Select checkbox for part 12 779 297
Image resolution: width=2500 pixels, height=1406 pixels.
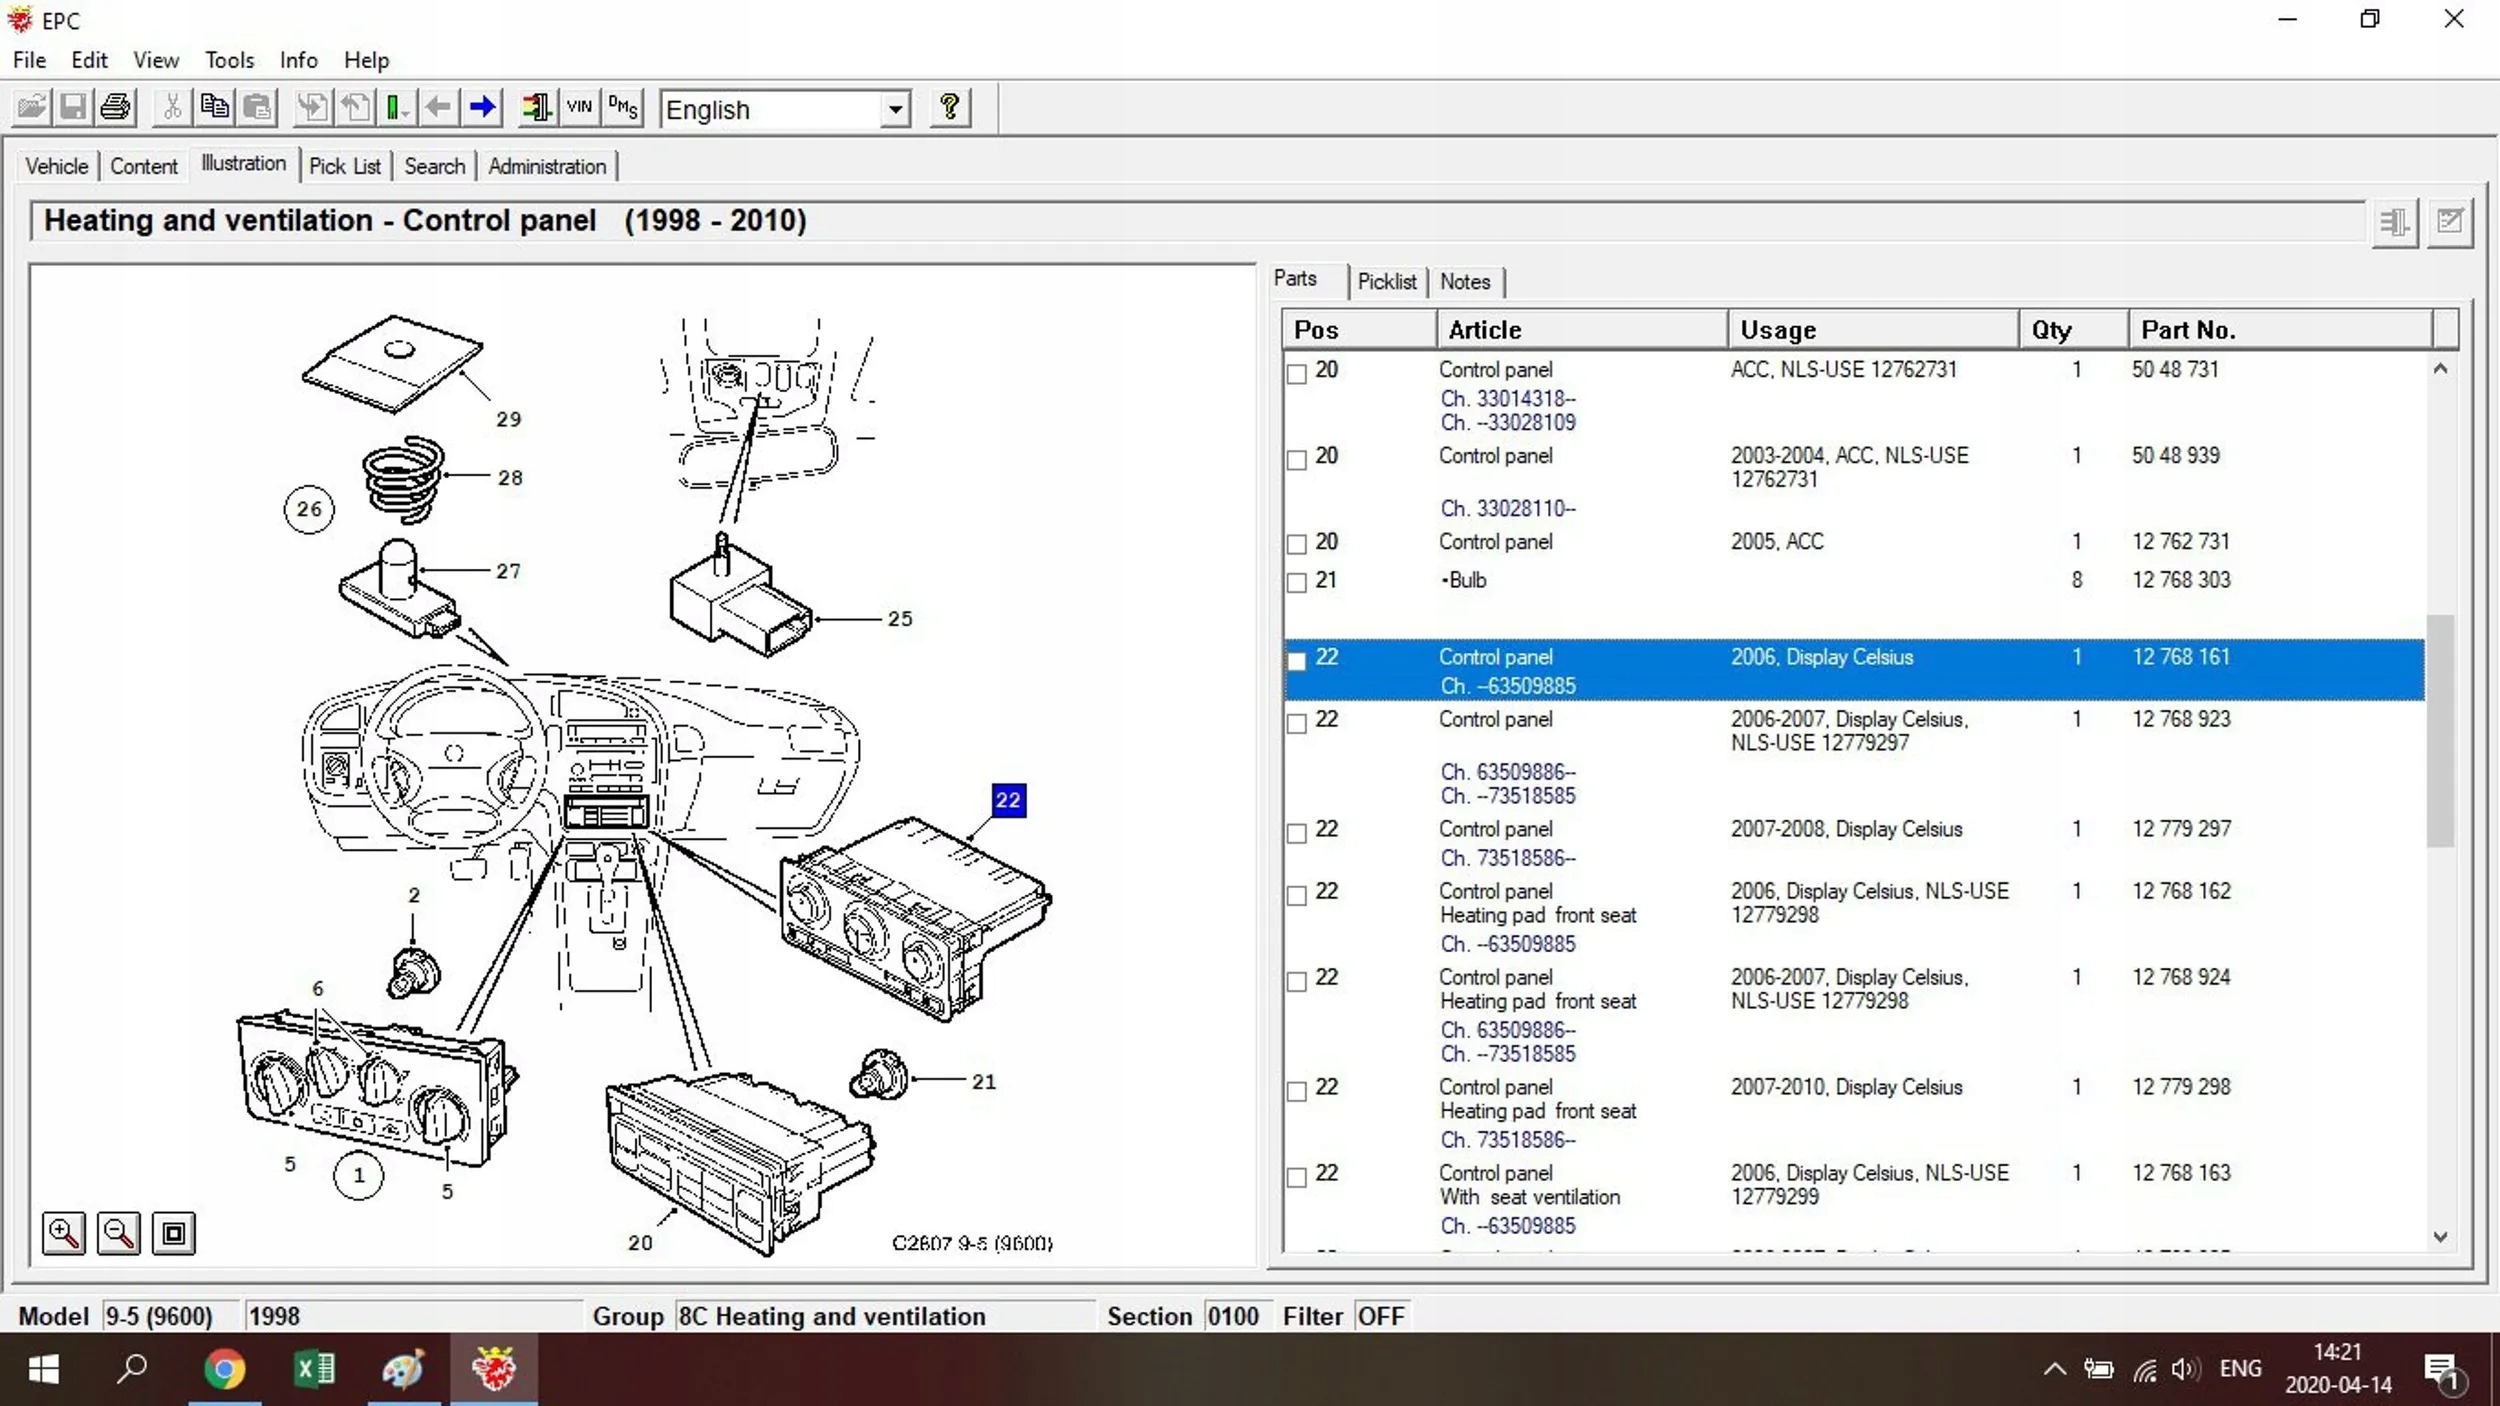point(1297,833)
